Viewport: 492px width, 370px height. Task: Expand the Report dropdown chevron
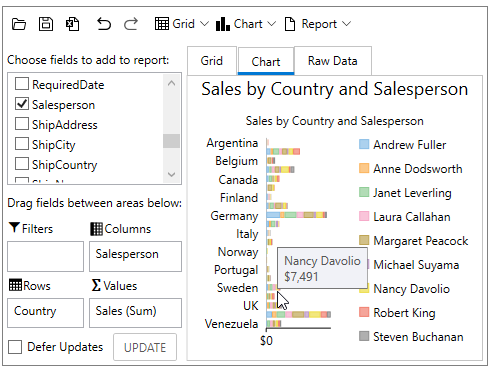tap(347, 24)
